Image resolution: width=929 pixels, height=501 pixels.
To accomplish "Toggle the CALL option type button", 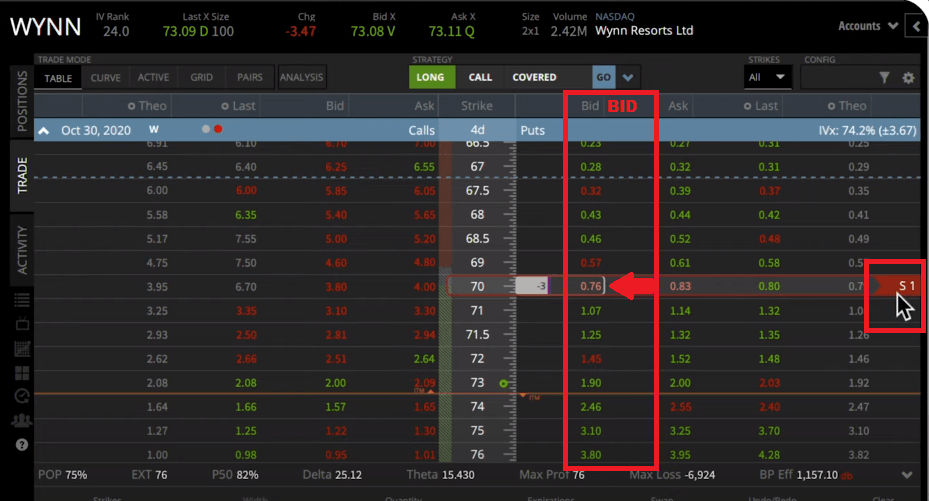I will [481, 77].
